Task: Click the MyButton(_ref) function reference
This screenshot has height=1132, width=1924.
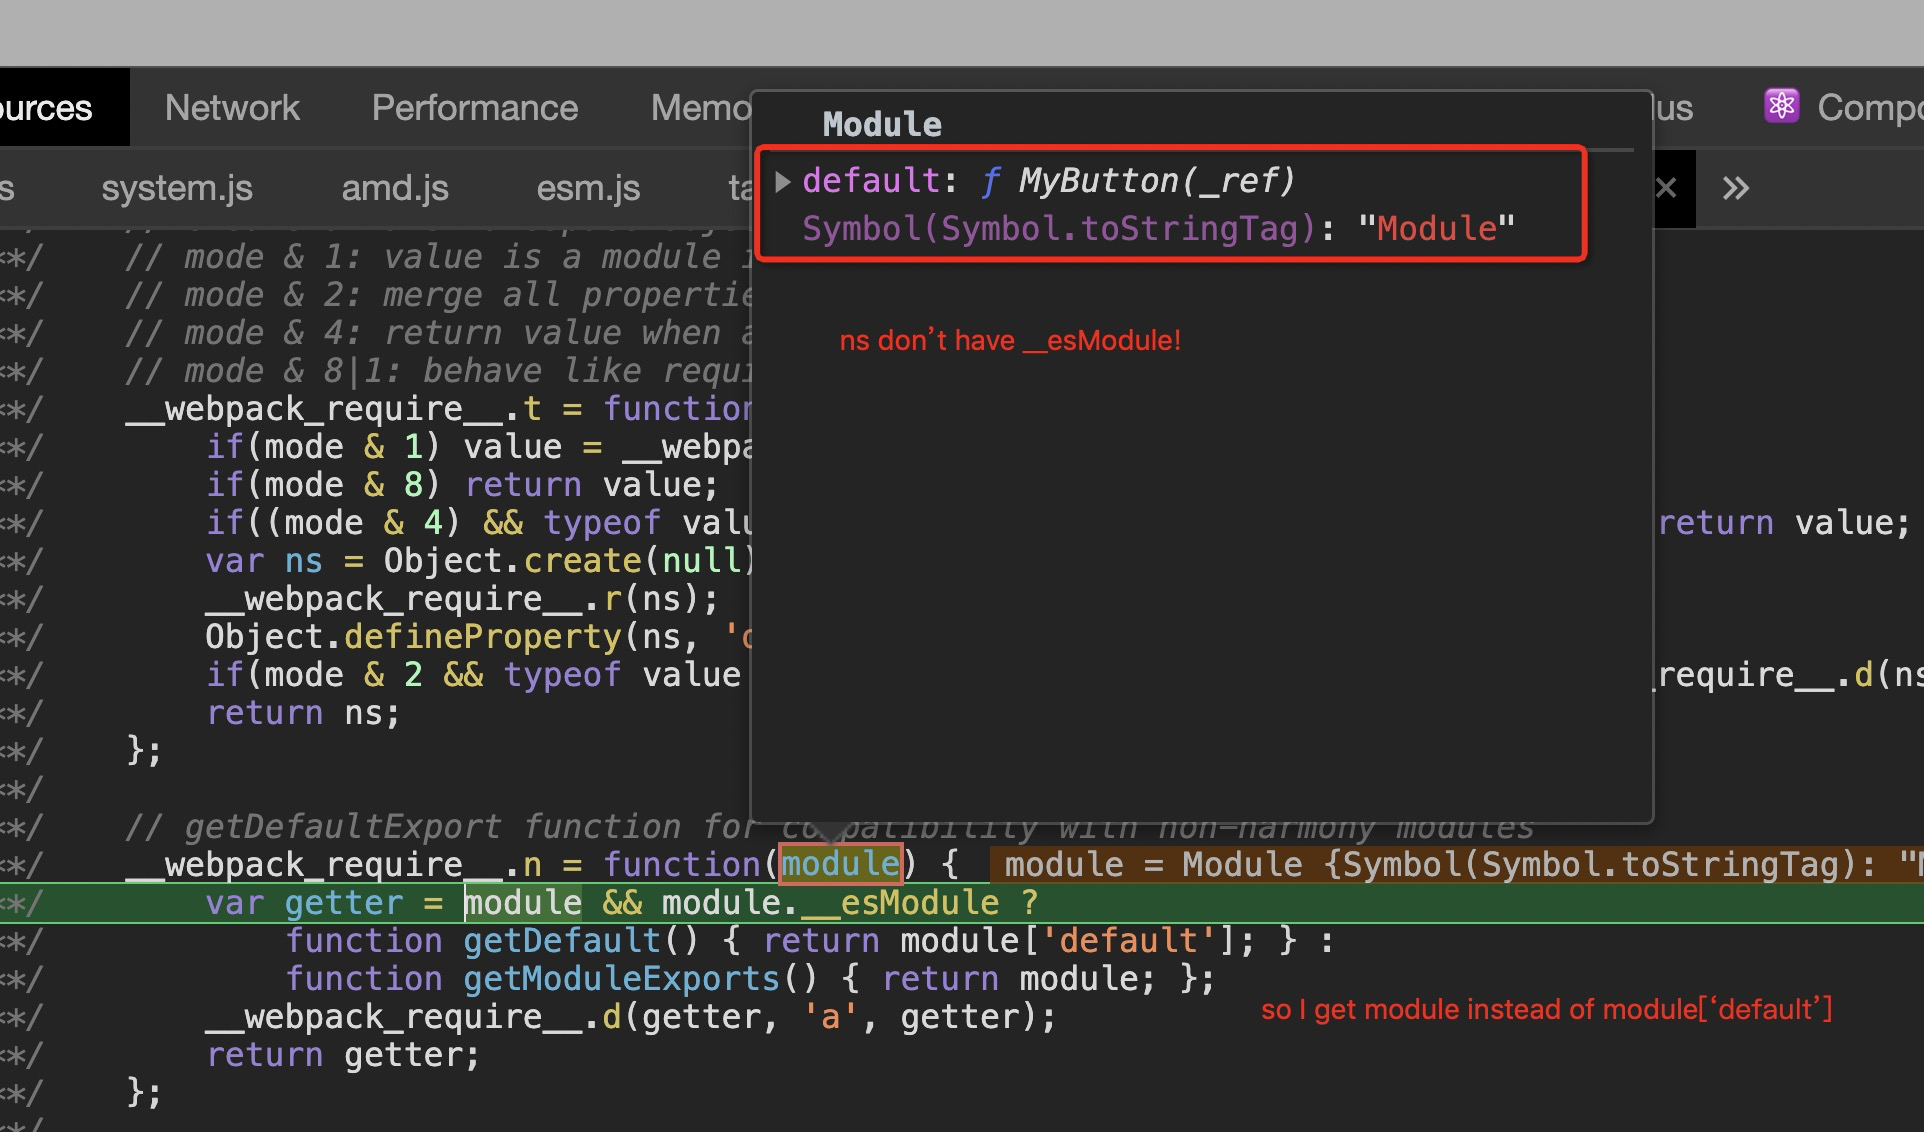Action: point(1157,180)
